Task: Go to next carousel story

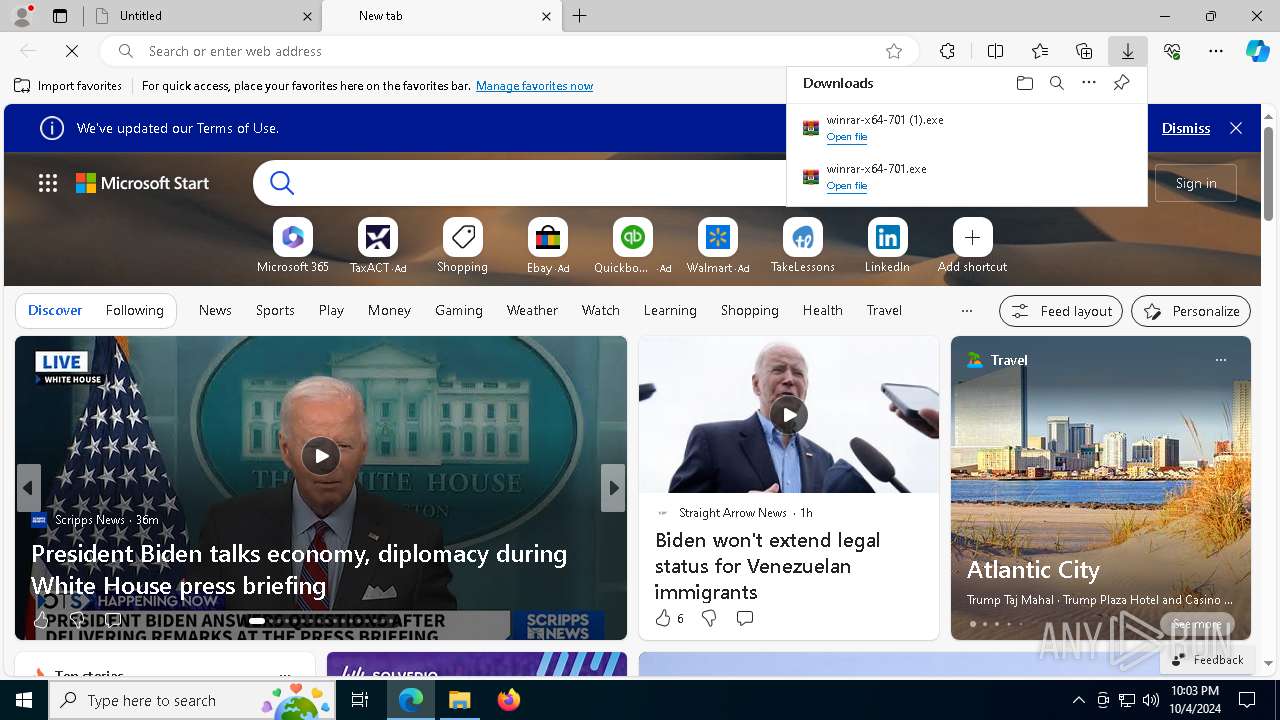Action: point(613,488)
